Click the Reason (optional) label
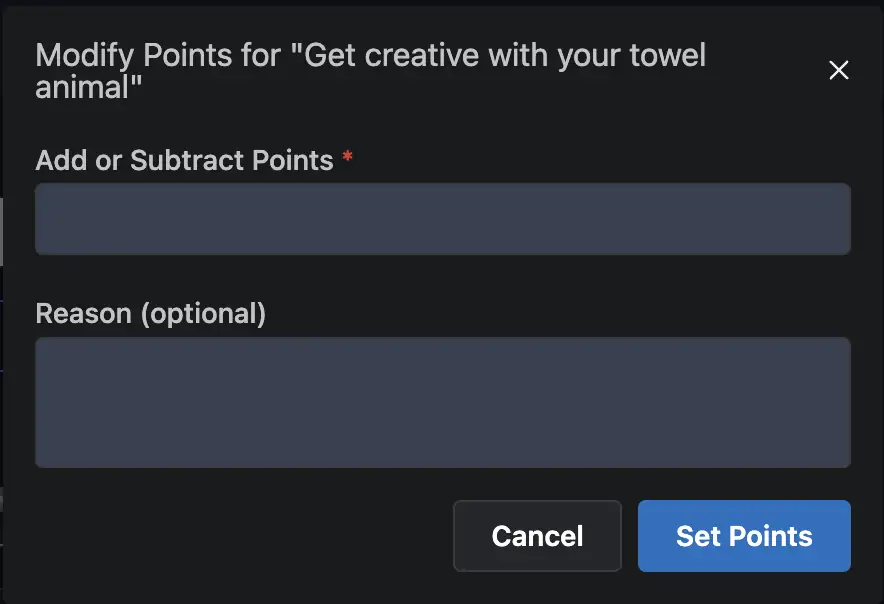Image resolution: width=884 pixels, height=604 pixels. click(151, 313)
